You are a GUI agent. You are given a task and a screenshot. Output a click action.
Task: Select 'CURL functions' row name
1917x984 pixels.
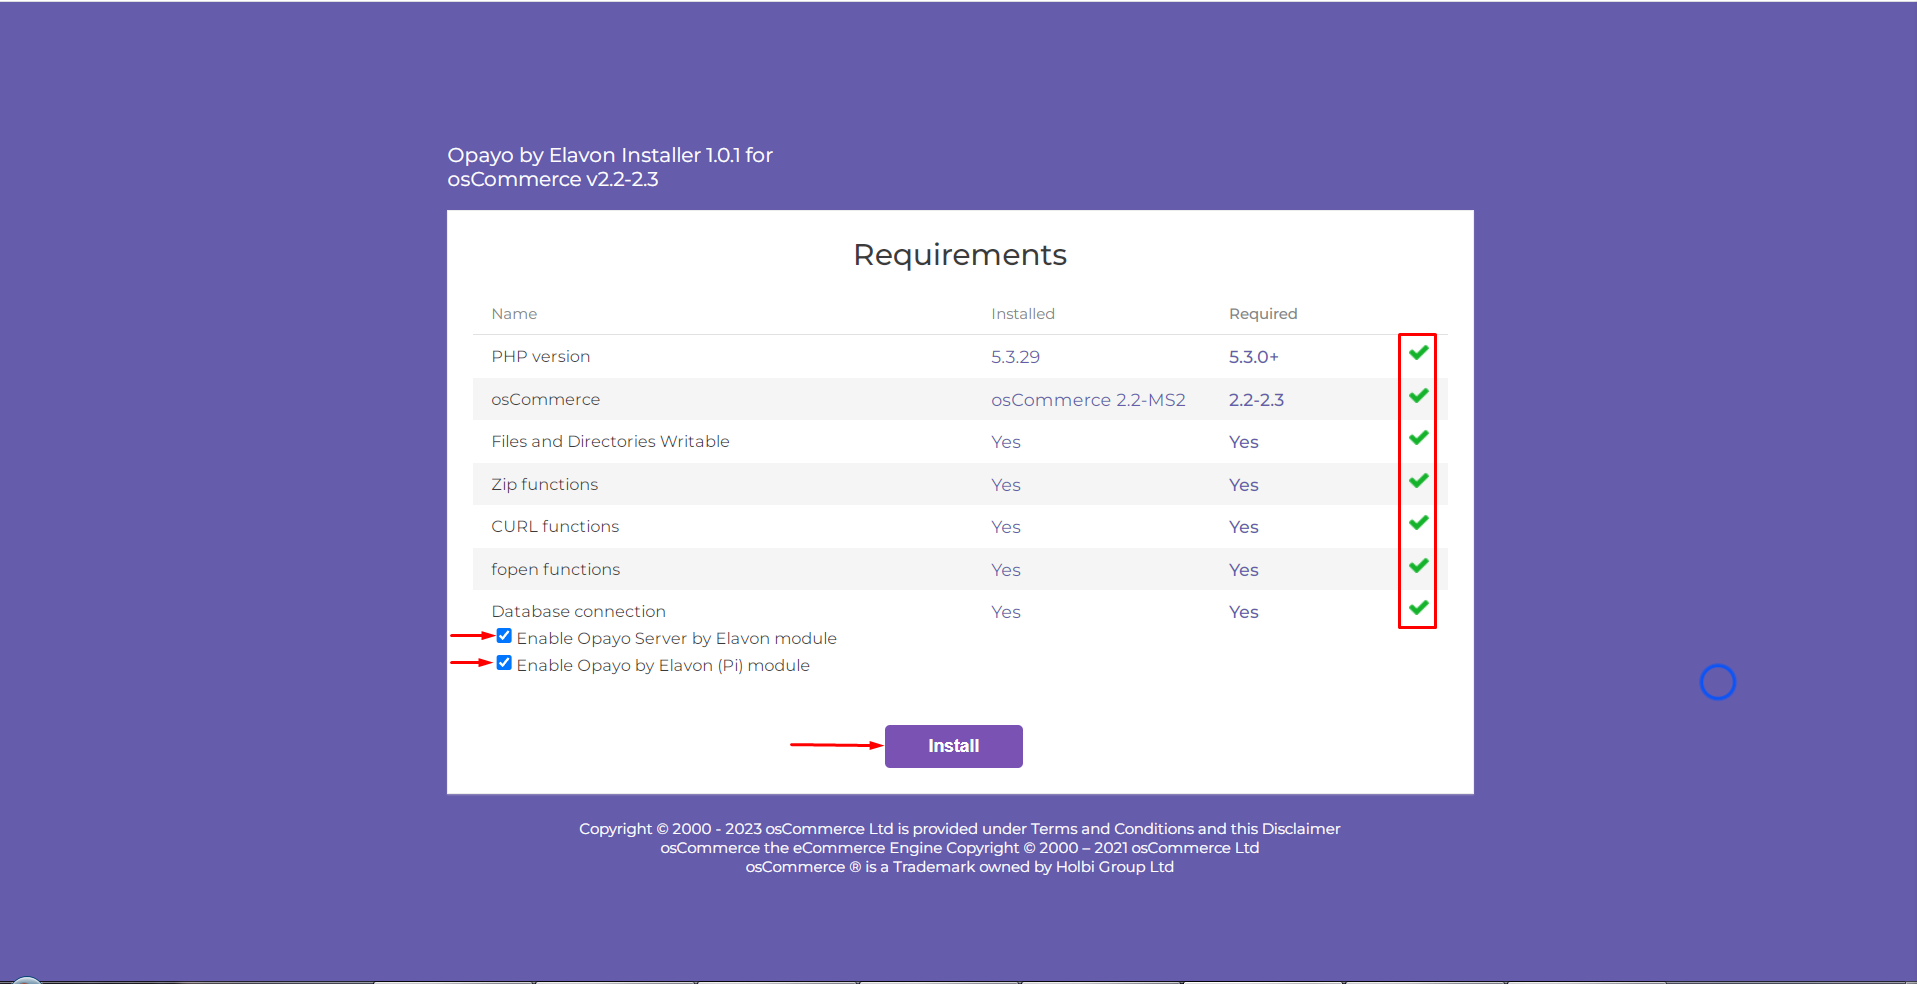(x=555, y=527)
